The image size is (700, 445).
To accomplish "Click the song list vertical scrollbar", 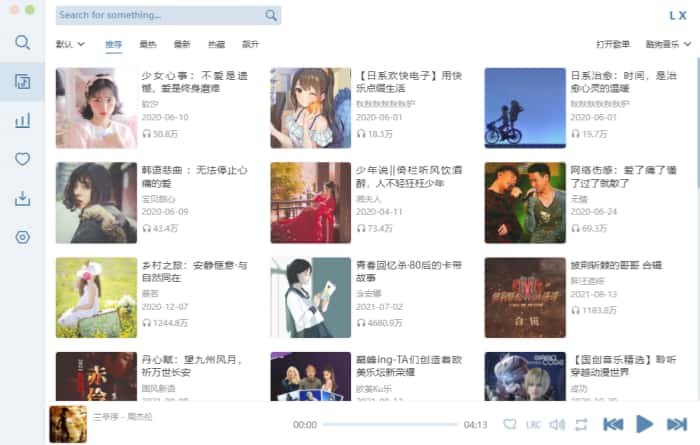I will [698, 125].
